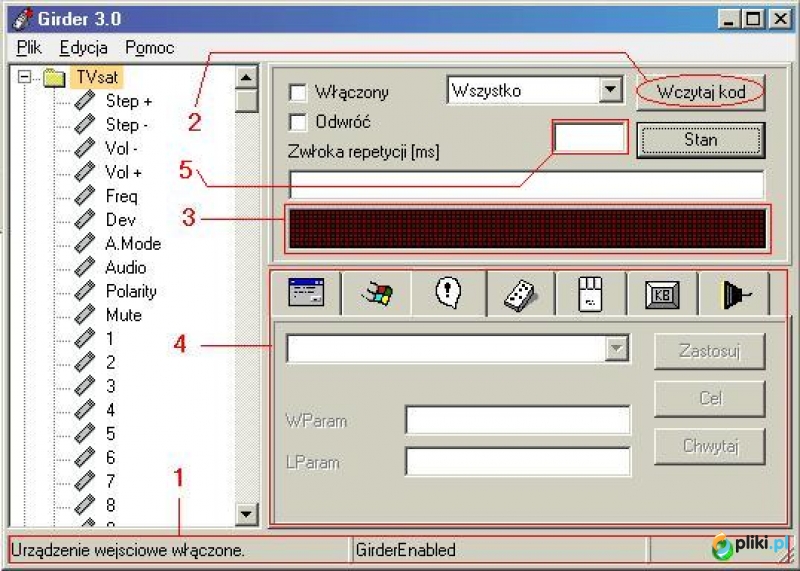This screenshot has width=800, height=571.
Task: Collapse the TVsat tree node
Action: coord(24,78)
